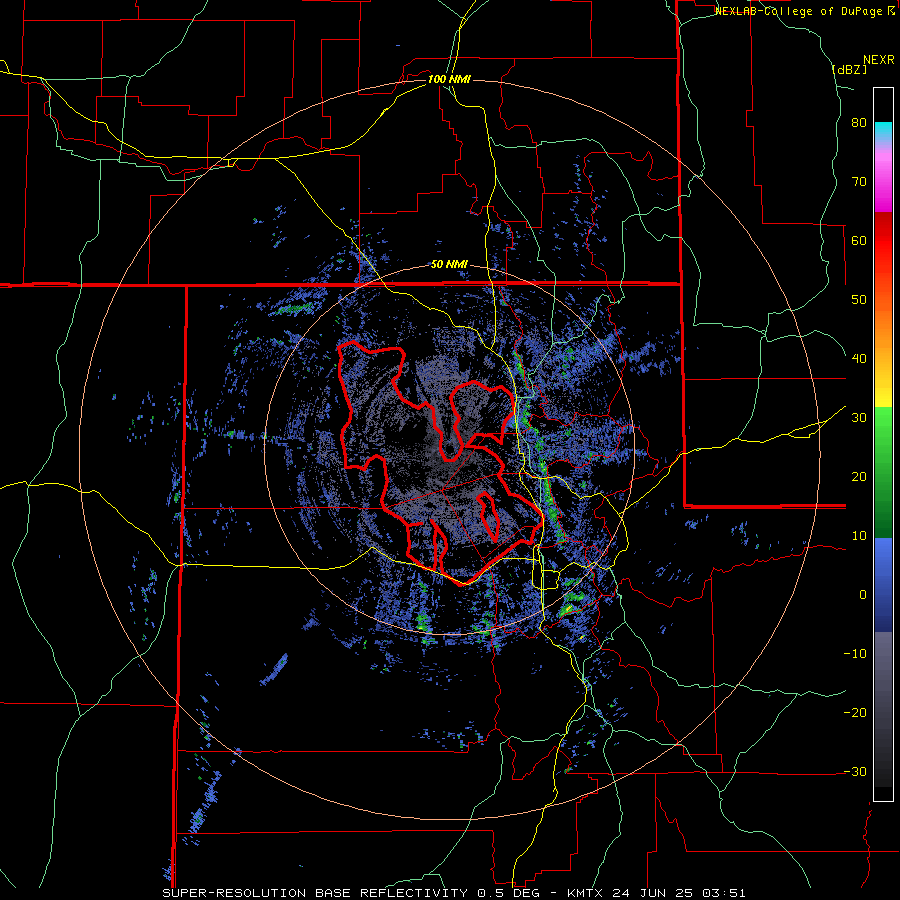
Task: Click the 10 value on the dBZ scale
Action: click(859, 536)
